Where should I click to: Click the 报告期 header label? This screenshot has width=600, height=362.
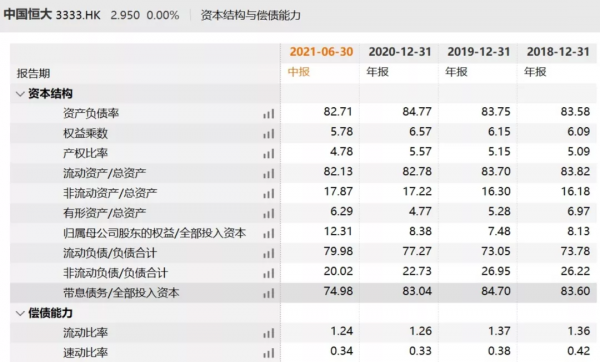click(x=33, y=73)
